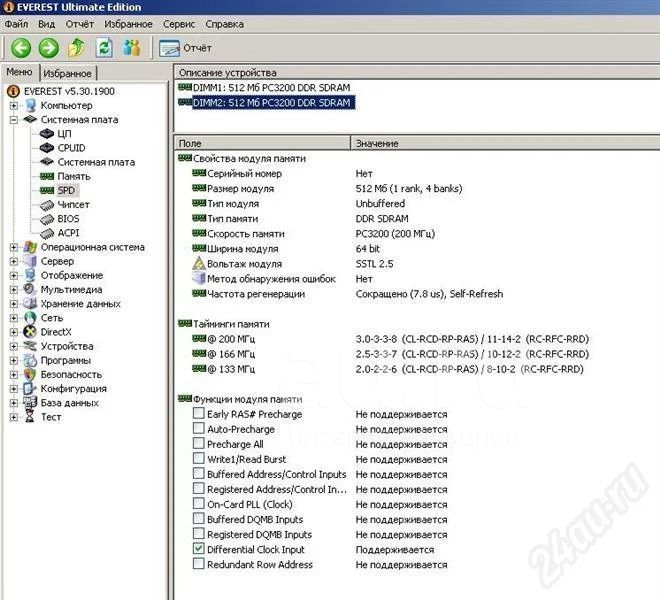
Task: Toggle Precharge All checkbox
Action: click(x=198, y=443)
